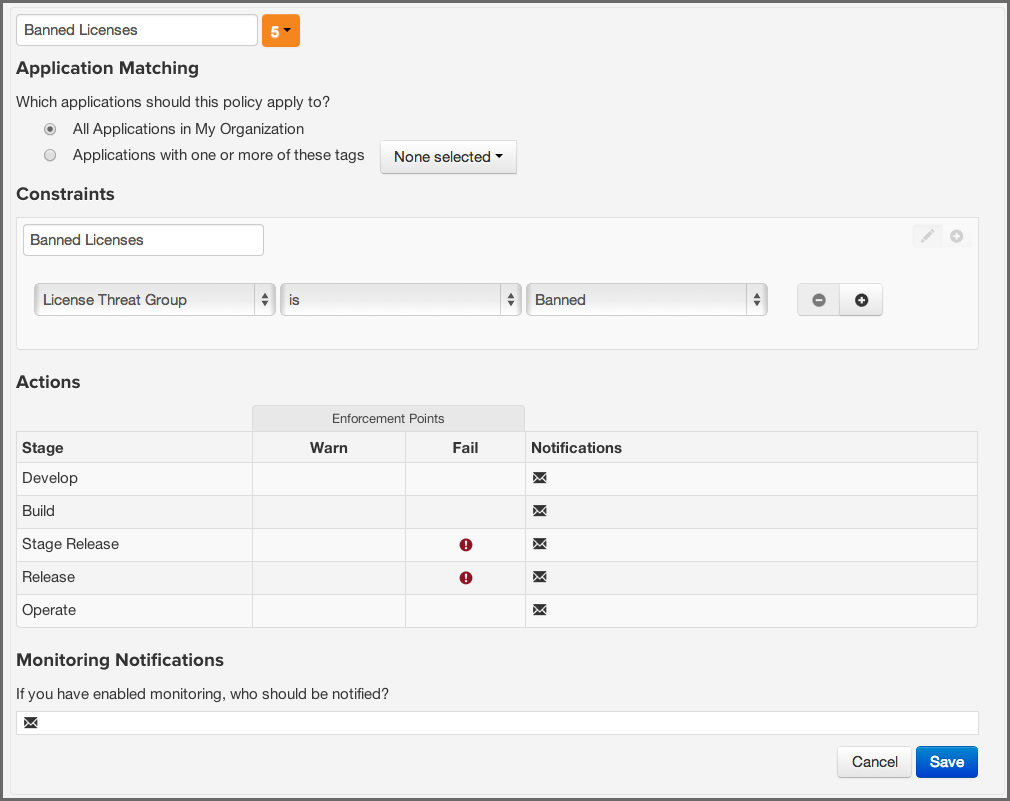
Task: Click the Stage Release notifications envelope
Action: [x=540, y=544]
